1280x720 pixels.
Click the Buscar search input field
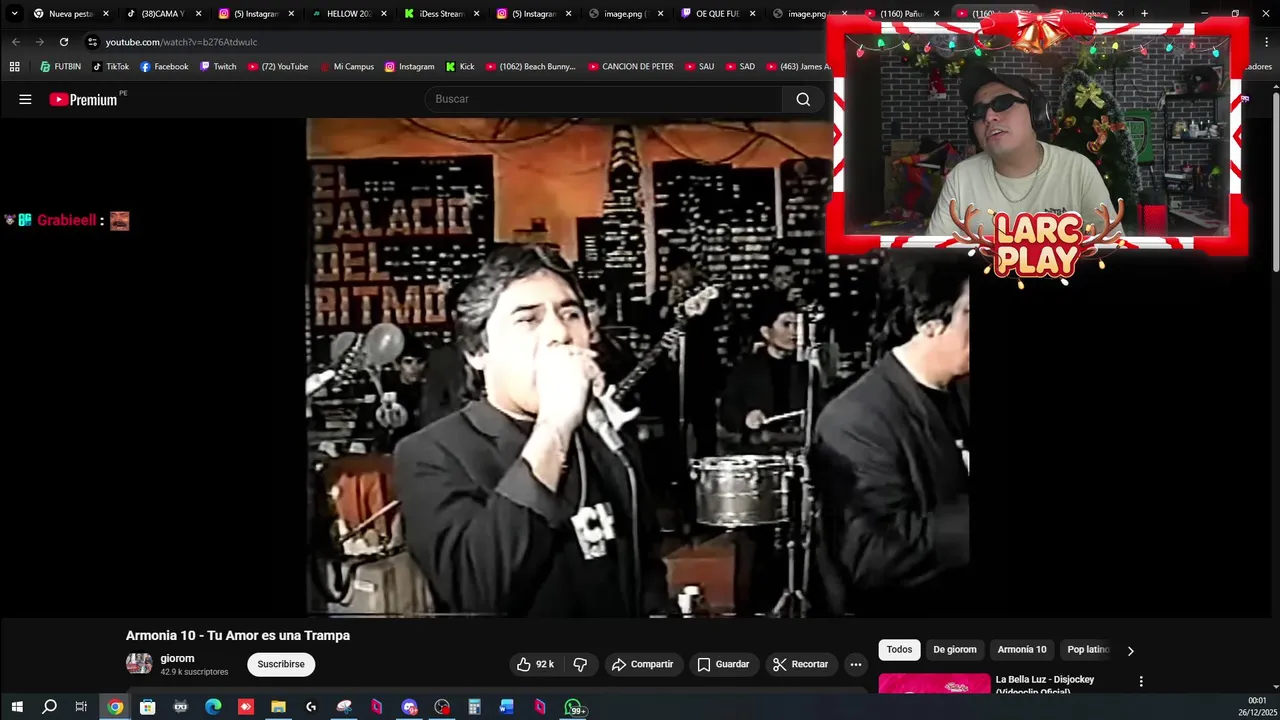[x=604, y=99]
